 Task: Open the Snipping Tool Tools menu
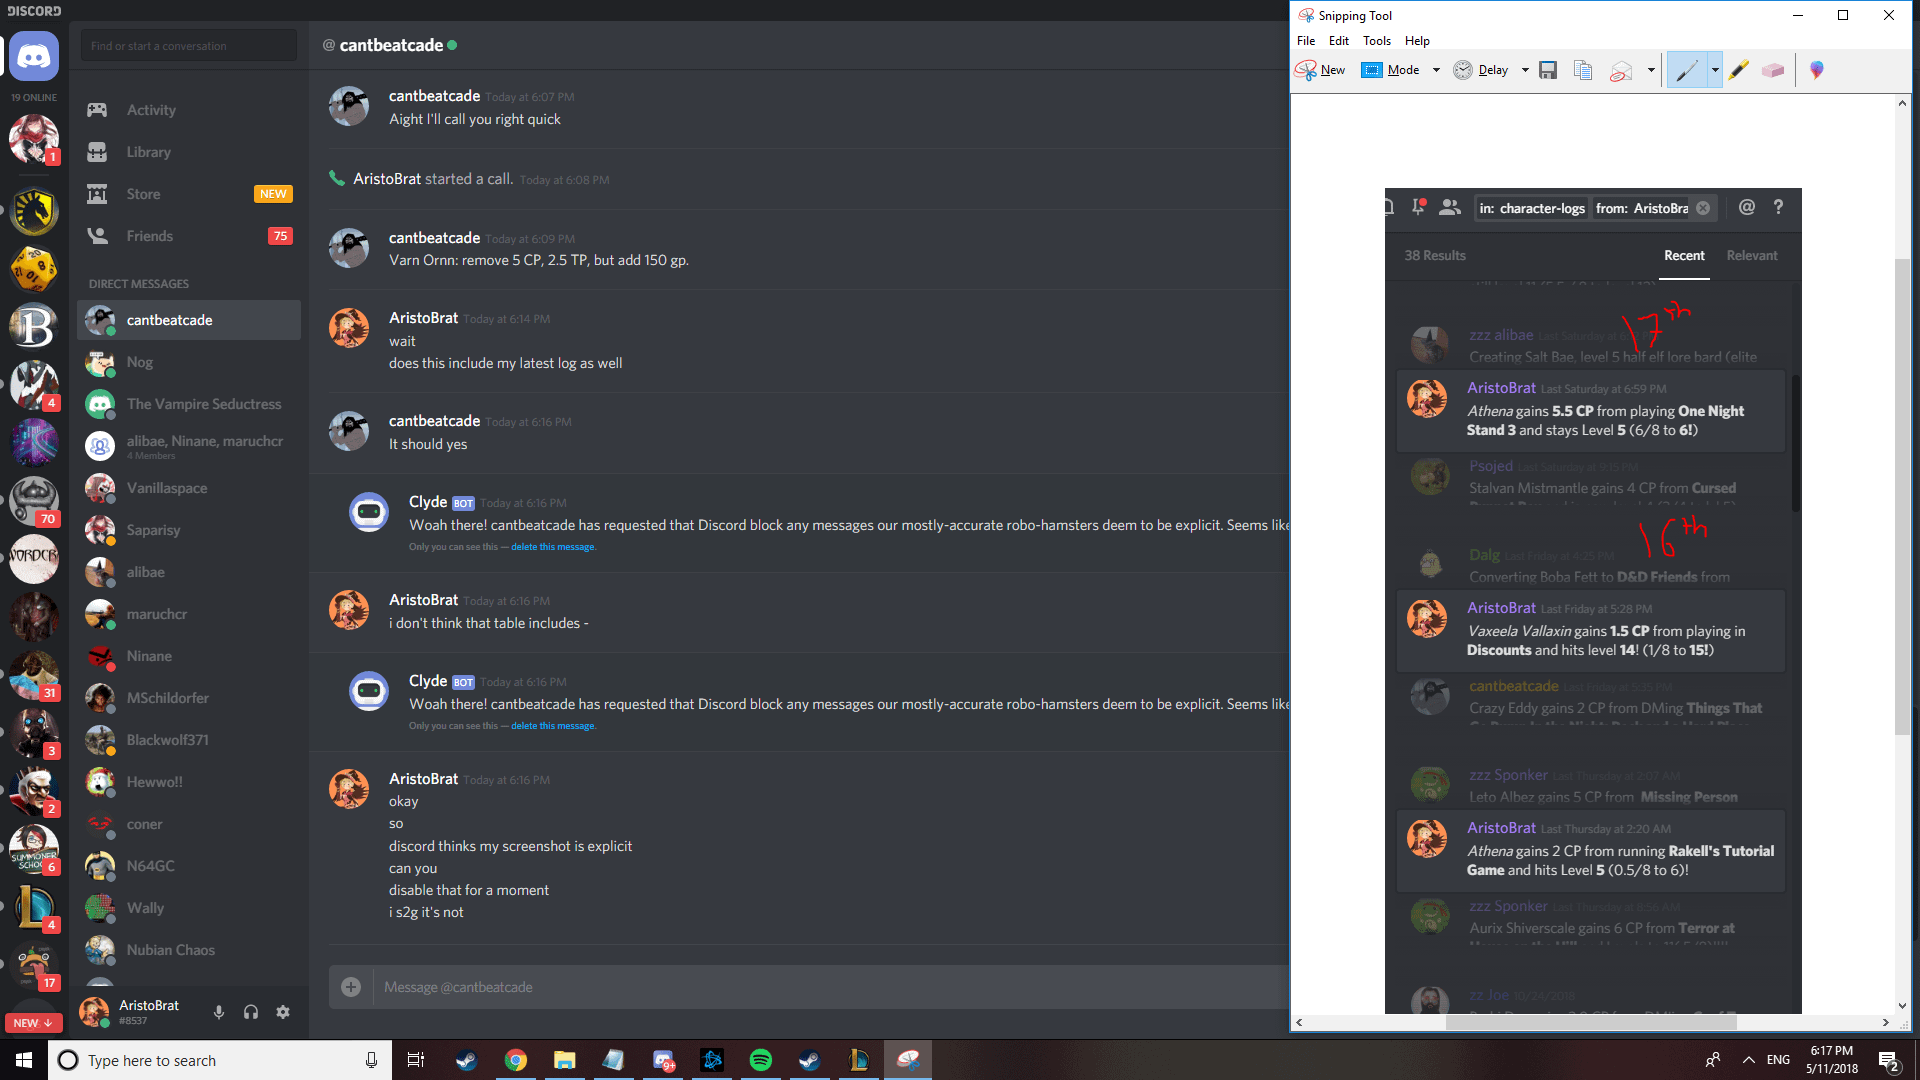(1375, 41)
